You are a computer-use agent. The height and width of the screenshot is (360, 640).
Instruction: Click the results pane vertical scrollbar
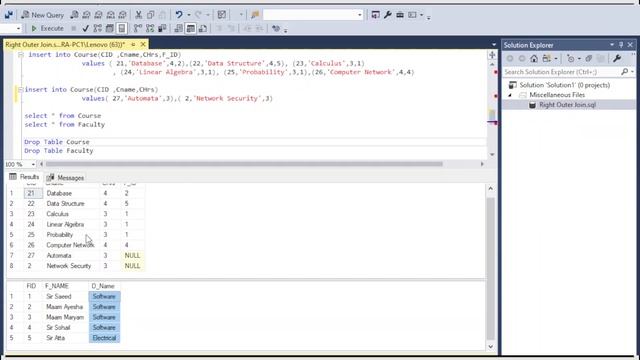pyautogui.click(x=491, y=269)
